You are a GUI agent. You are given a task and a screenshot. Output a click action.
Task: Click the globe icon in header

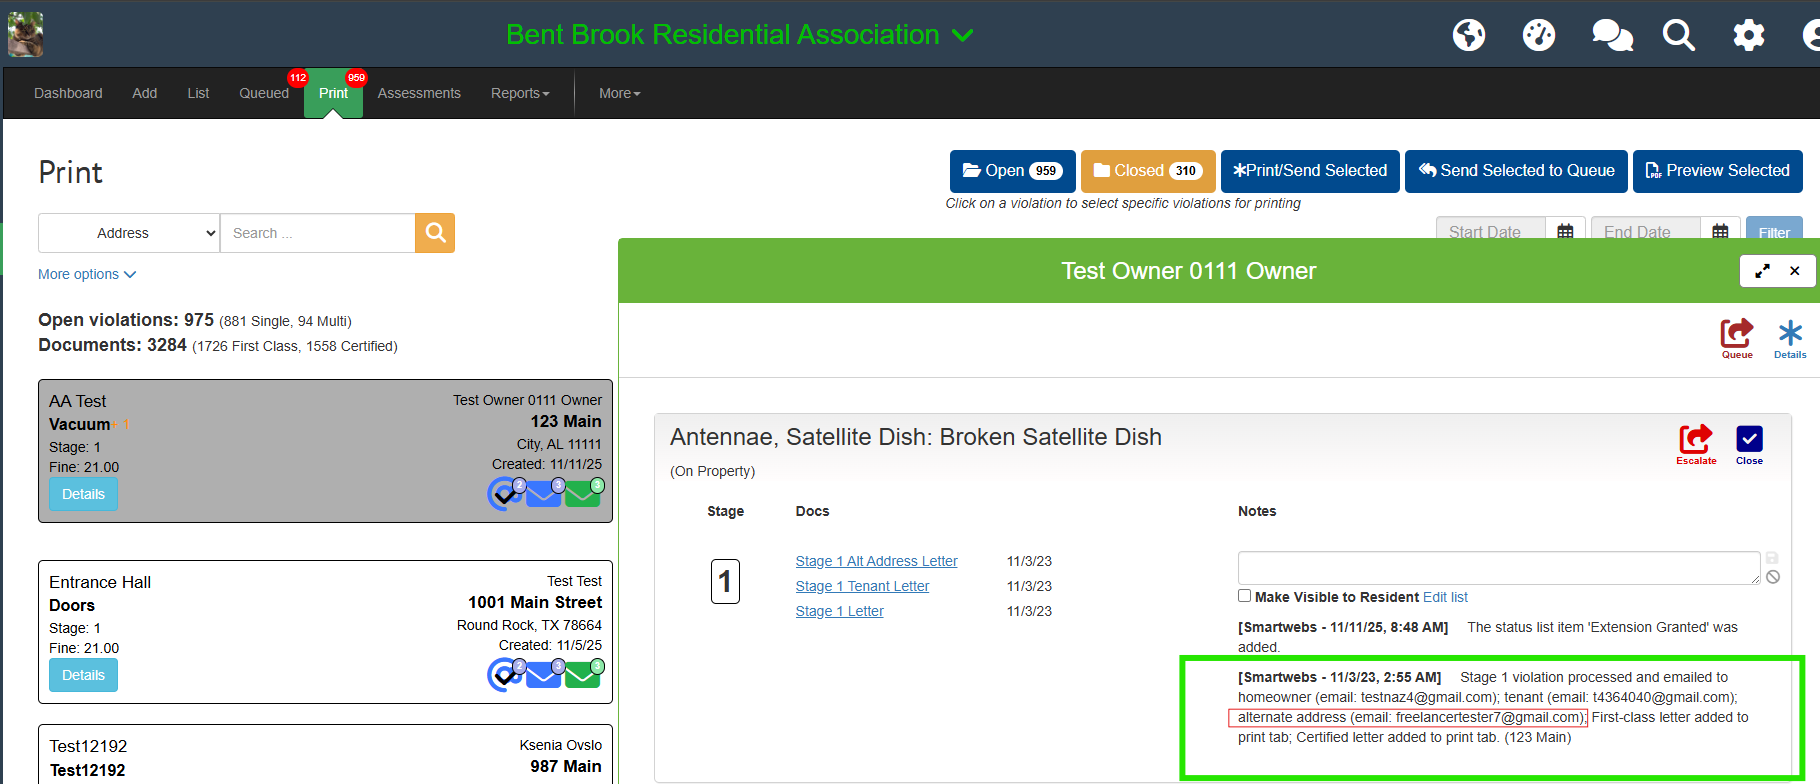(x=1469, y=36)
